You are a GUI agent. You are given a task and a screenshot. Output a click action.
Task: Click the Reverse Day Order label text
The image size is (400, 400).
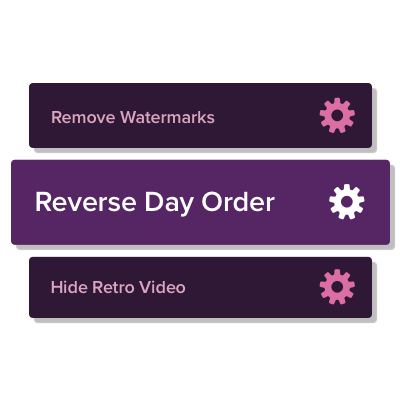155,203
